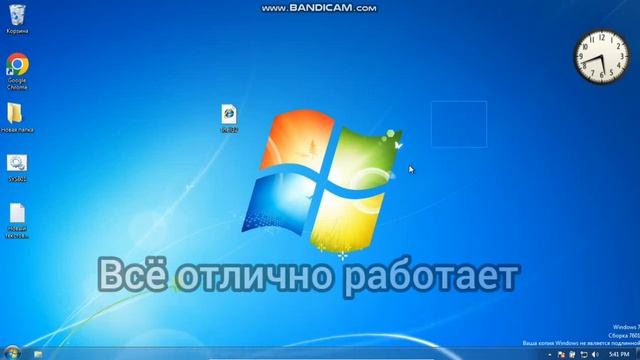The height and width of the screenshot is (360, 640).
Task: Click the Show Desktop strip at taskbar end
Action: [638, 354]
